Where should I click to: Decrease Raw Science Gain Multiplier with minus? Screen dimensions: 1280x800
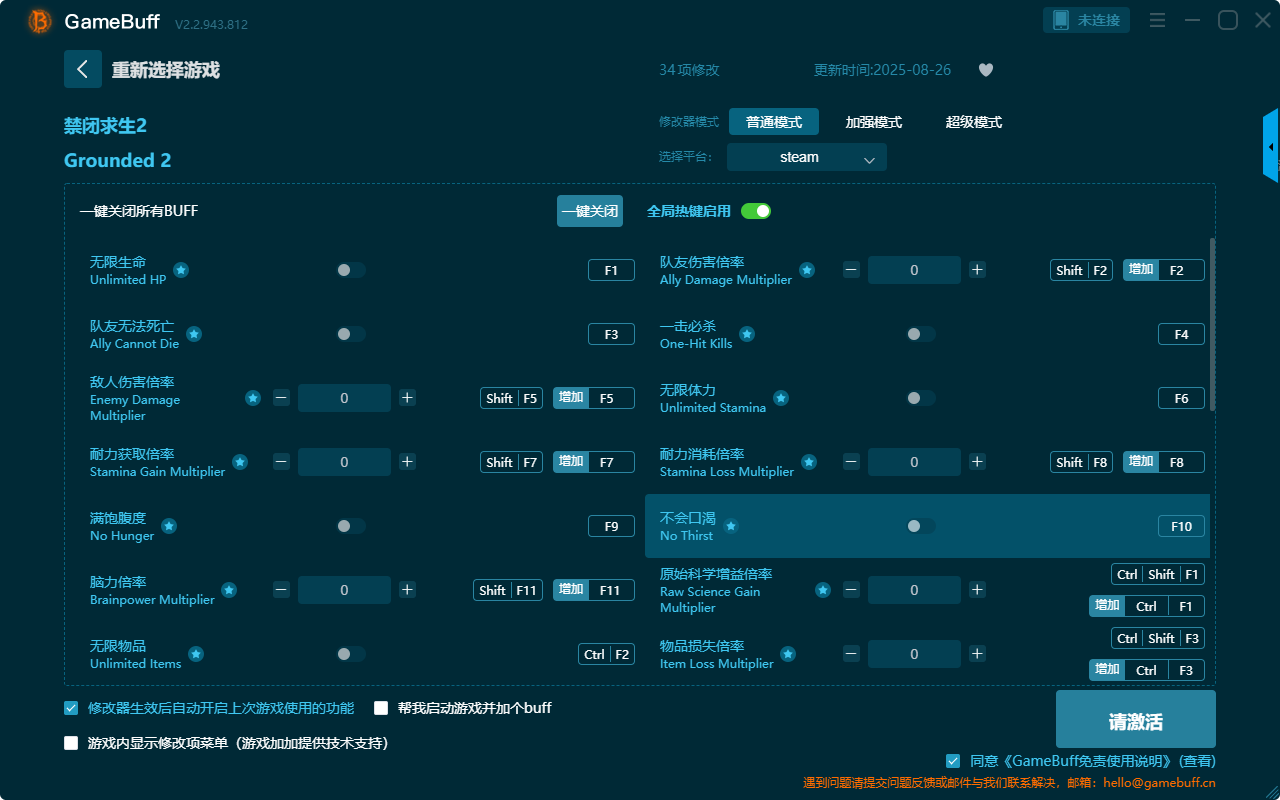[x=851, y=590]
